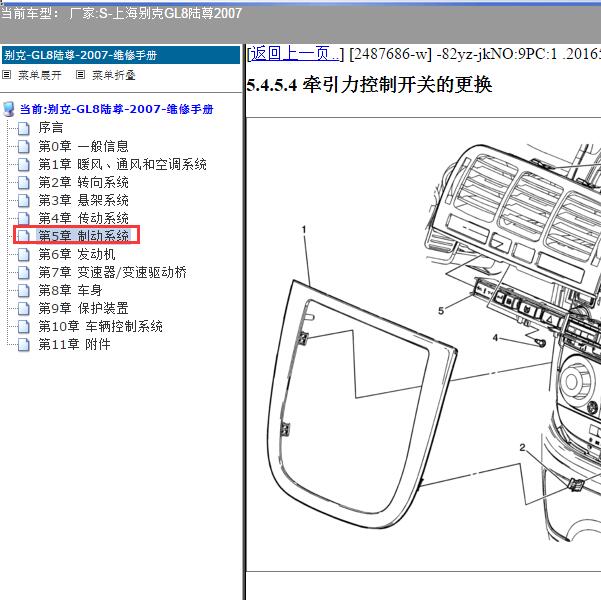Open root node 当前:别克-GL8陆尊-2007-维修手册
The height and width of the screenshot is (600, 601).
click(x=116, y=109)
